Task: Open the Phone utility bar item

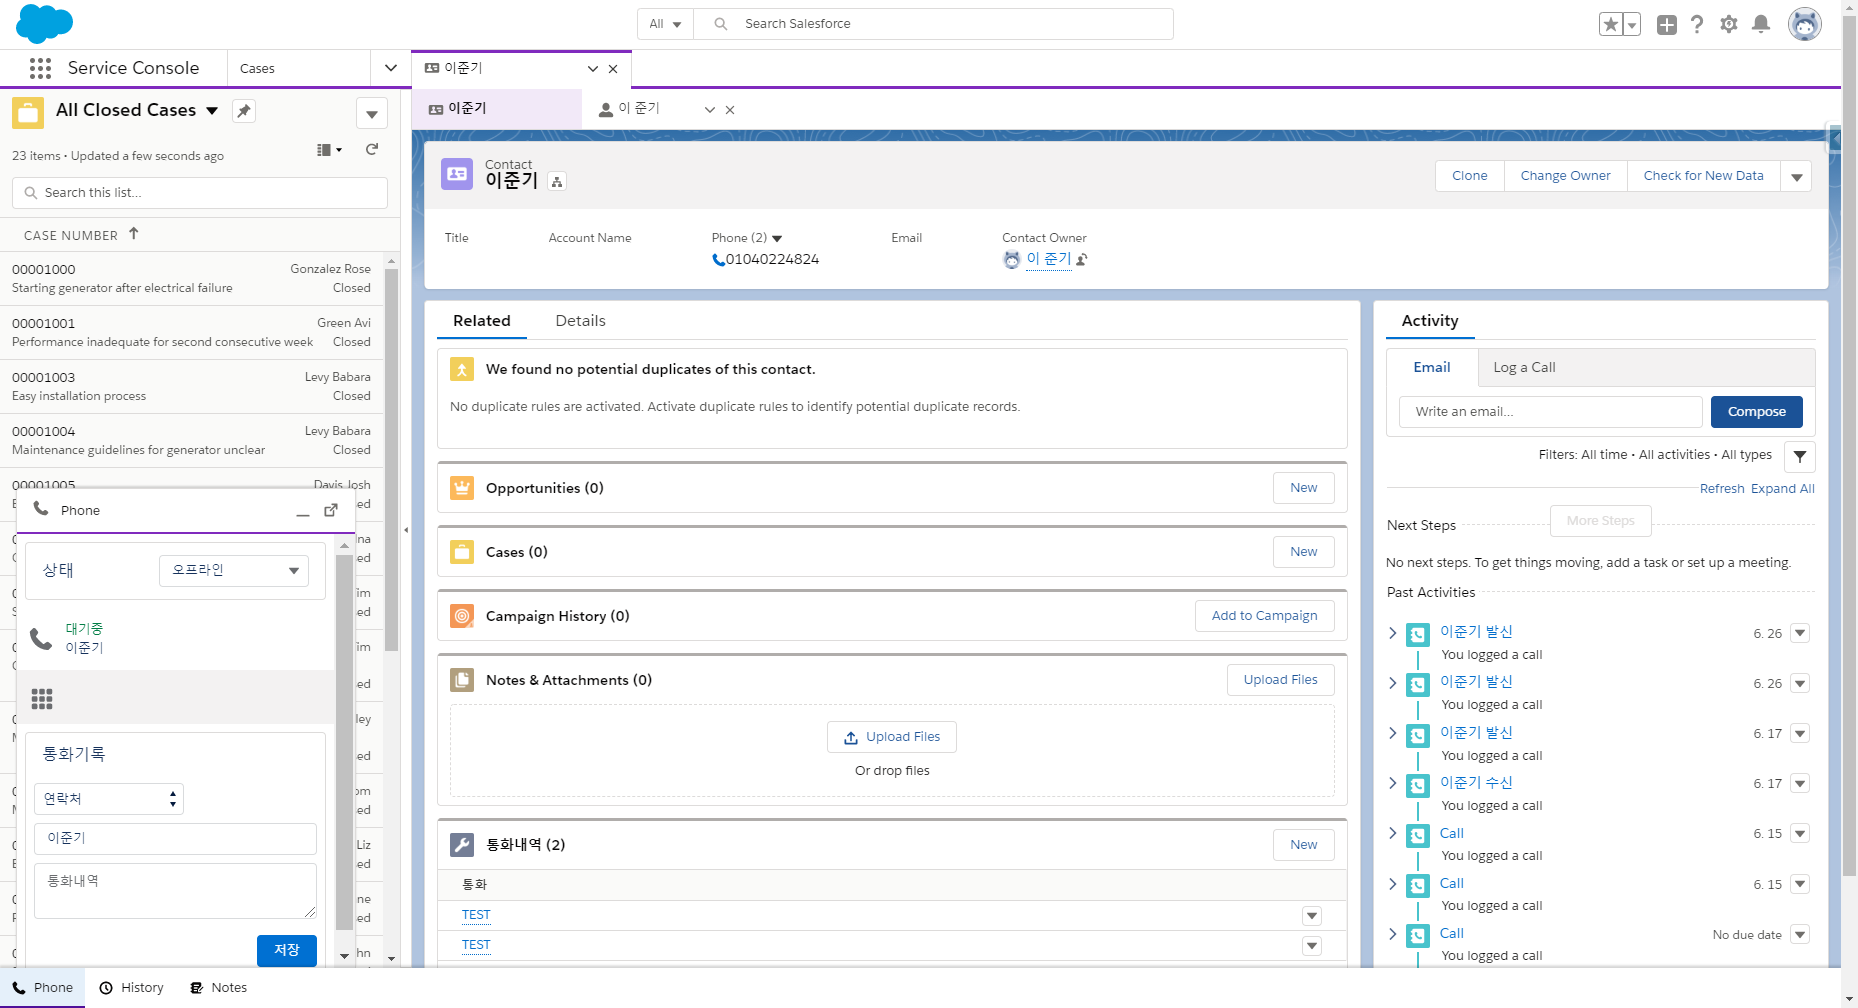Action: 43,988
